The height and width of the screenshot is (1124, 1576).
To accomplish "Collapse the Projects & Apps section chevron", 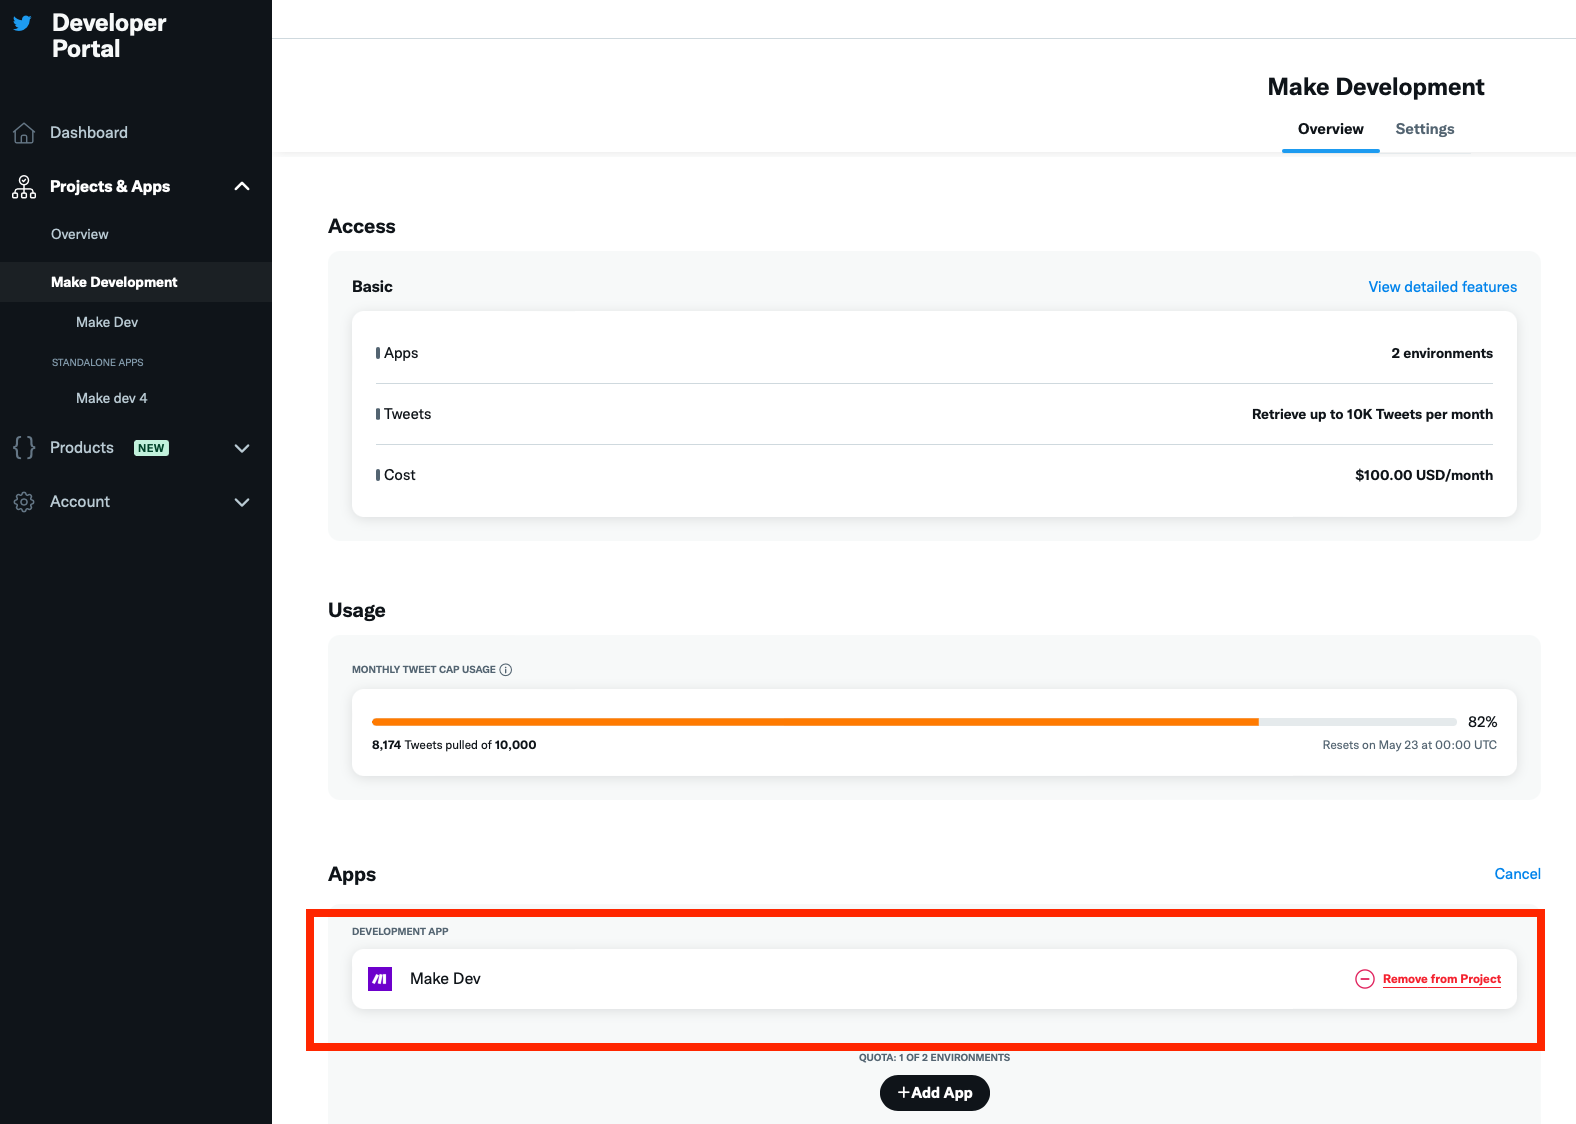I will coord(242,187).
